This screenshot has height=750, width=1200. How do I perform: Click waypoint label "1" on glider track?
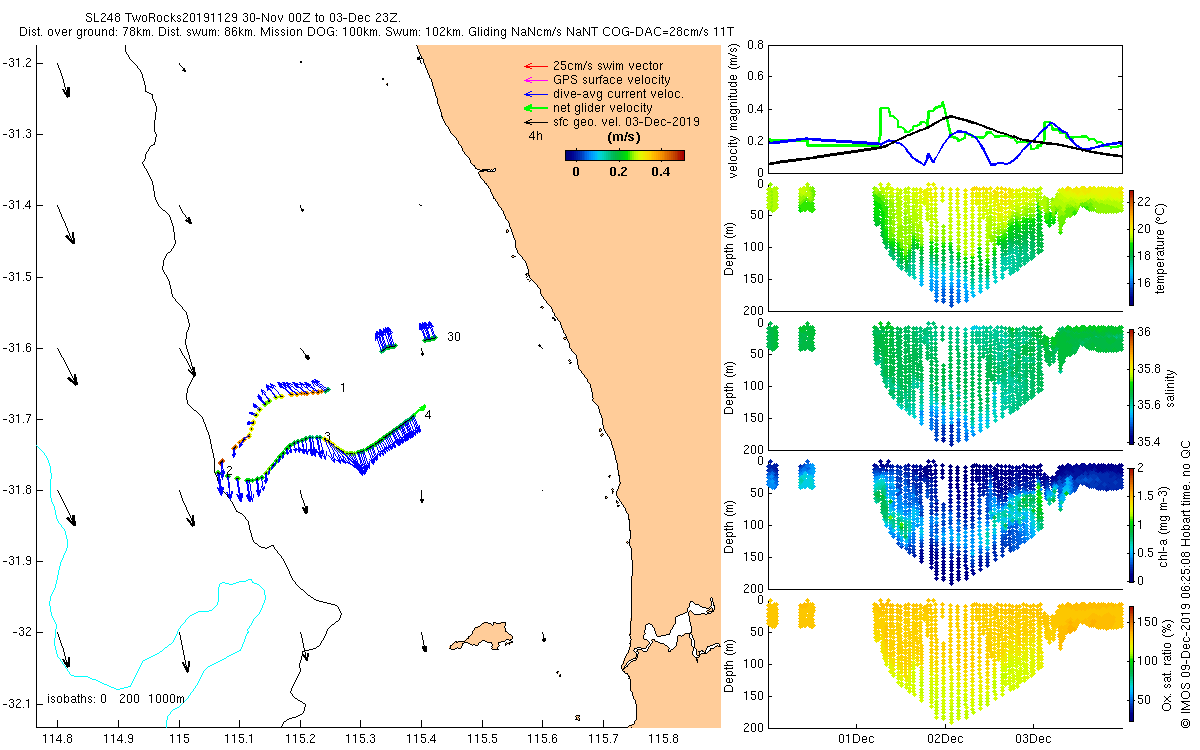(x=342, y=386)
